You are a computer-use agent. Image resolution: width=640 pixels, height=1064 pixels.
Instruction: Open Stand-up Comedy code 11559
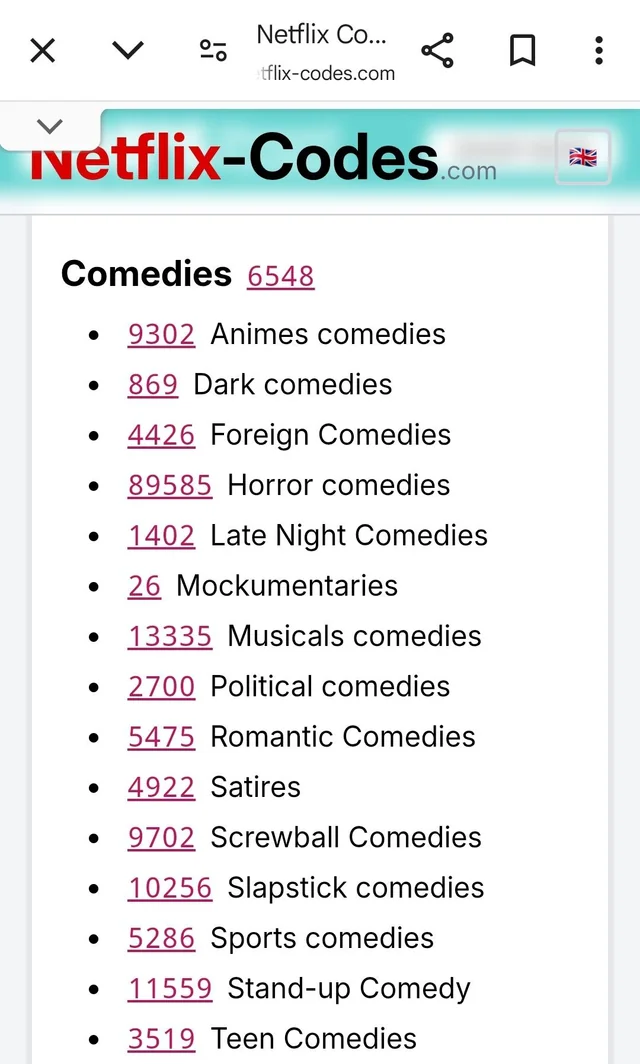coord(170,989)
